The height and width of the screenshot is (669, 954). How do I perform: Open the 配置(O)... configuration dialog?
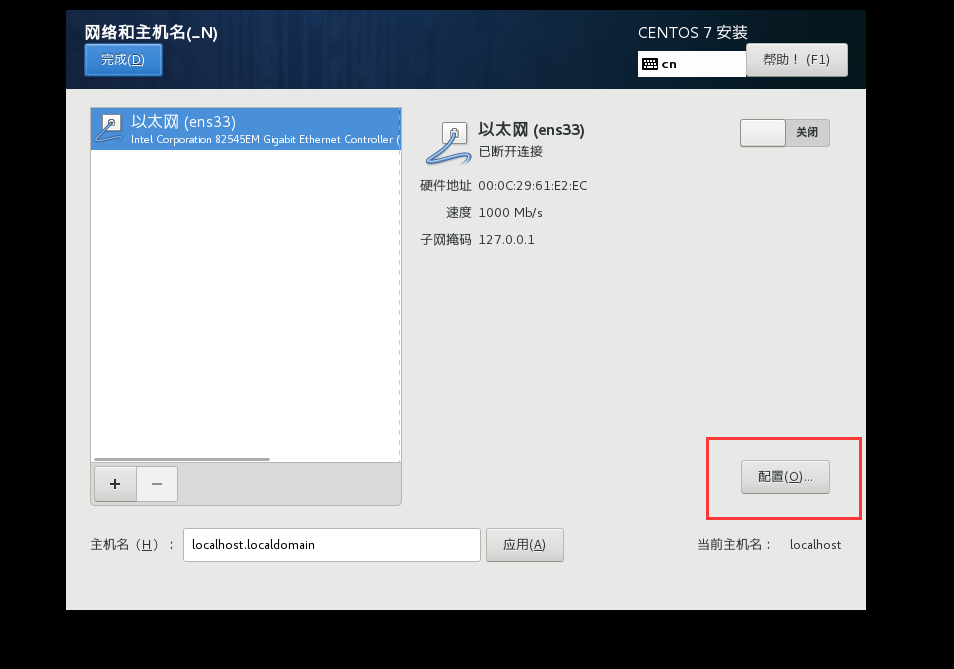[x=785, y=477]
